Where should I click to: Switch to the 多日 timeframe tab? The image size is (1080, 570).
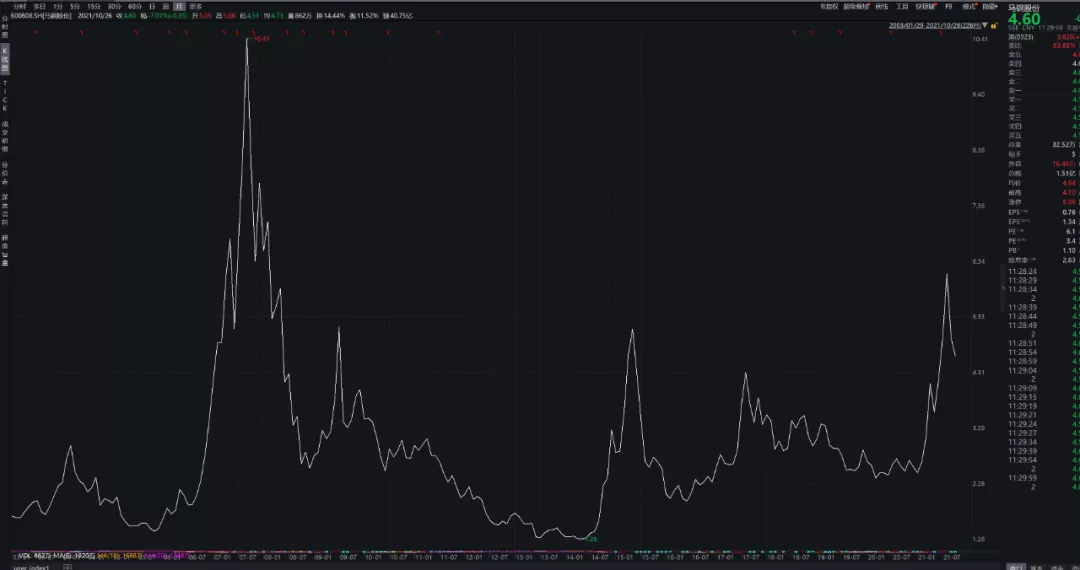point(40,6)
